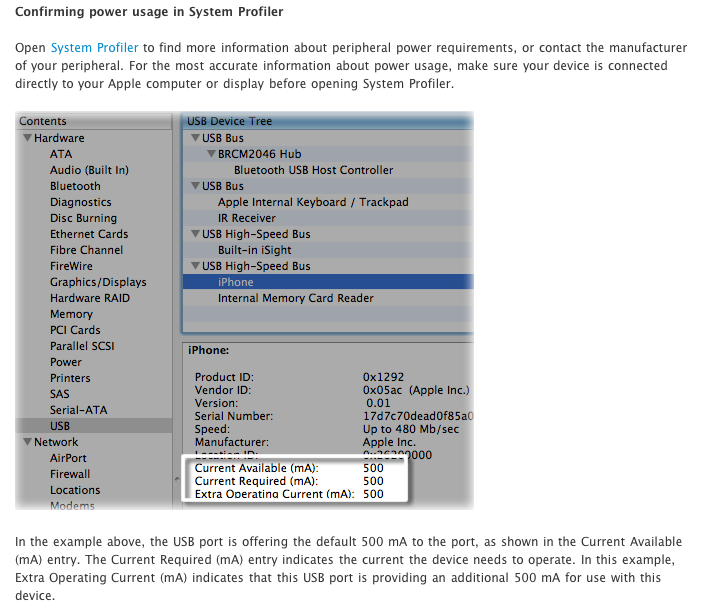Collapse the first USB Bus triangle
This screenshot has height=608, width=721.
[195, 138]
